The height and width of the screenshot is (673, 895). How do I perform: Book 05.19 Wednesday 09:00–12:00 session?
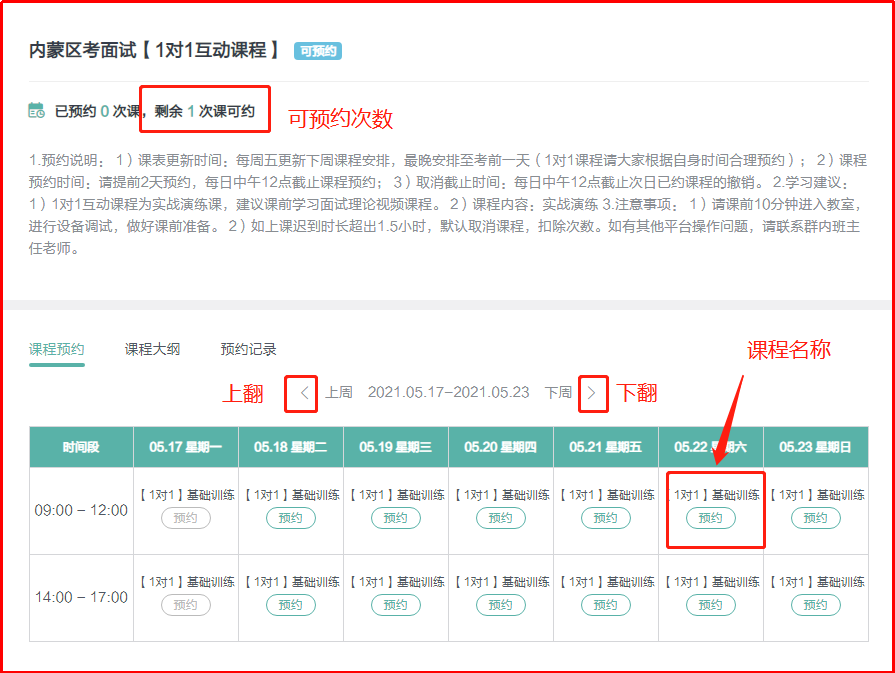[396, 518]
